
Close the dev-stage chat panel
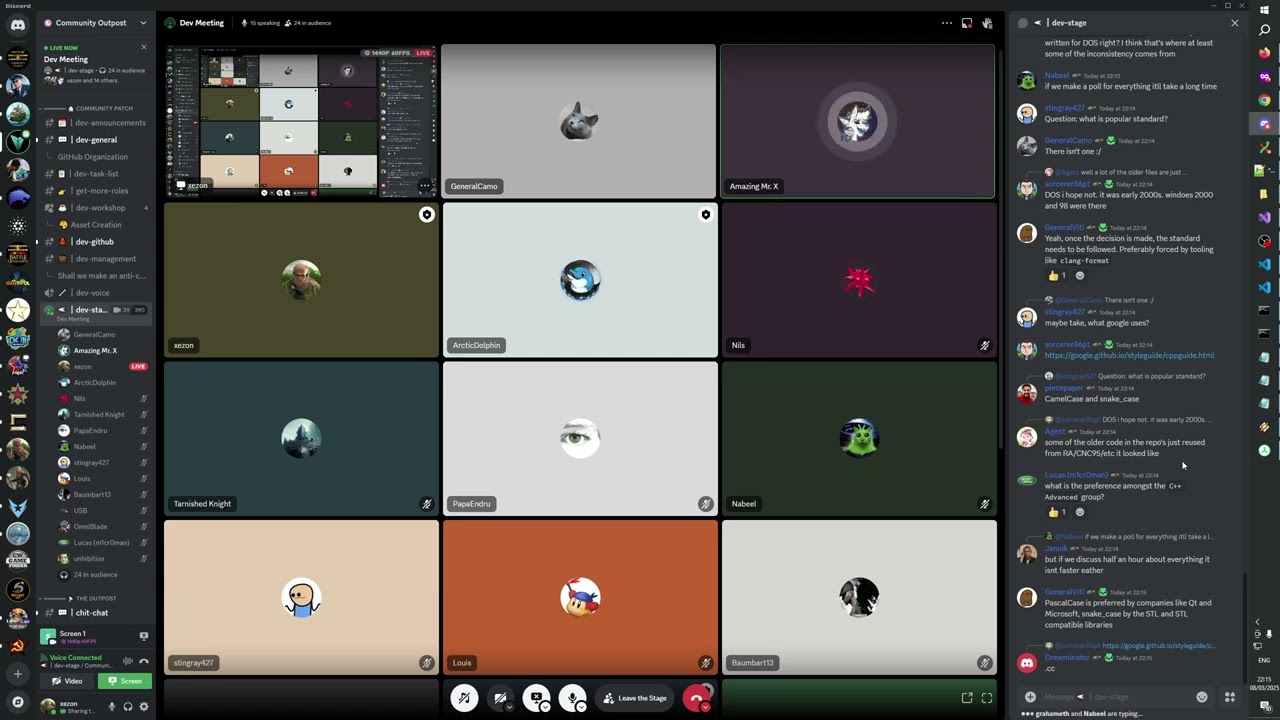[1234, 23]
